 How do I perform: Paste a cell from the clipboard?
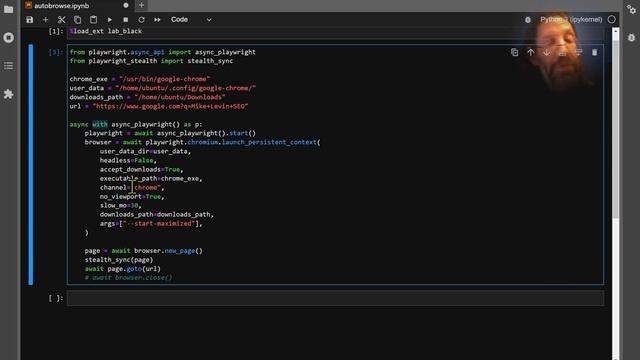click(93, 20)
